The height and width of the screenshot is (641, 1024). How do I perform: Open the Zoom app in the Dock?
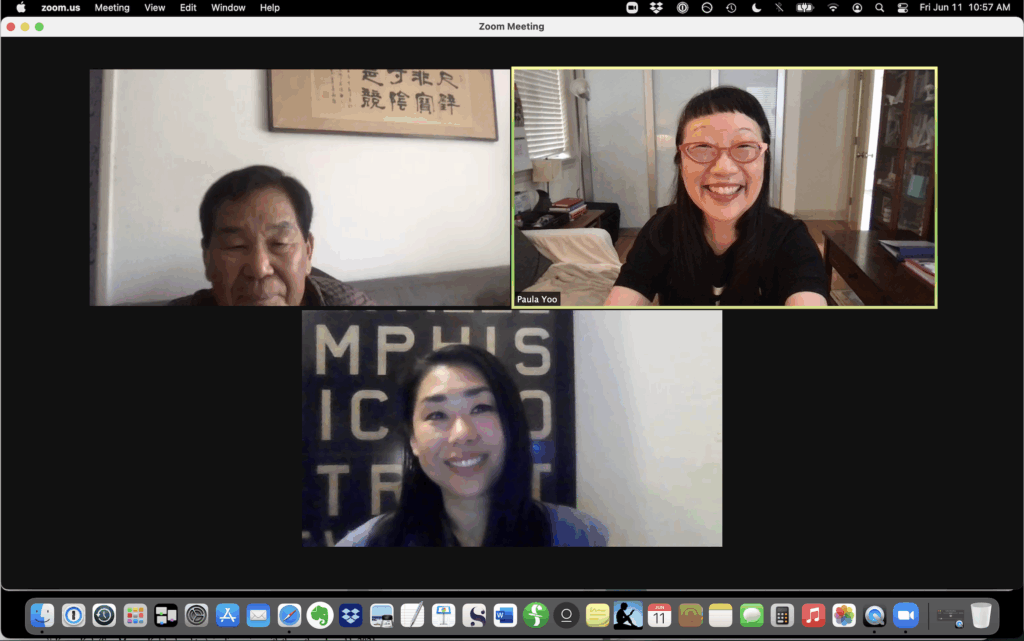point(905,615)
